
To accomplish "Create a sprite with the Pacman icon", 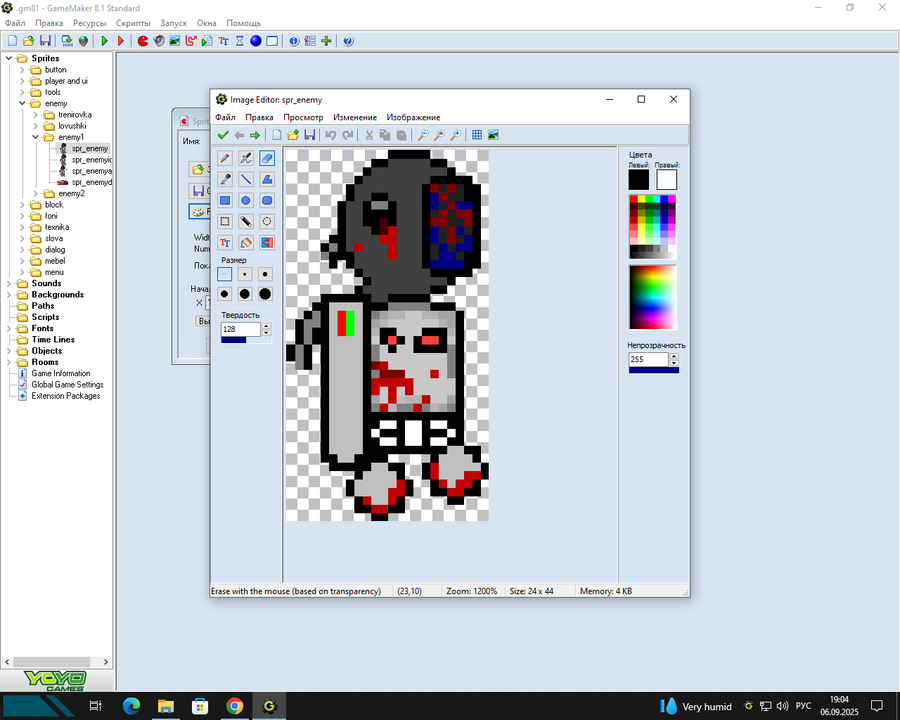I will click(143, 41).
